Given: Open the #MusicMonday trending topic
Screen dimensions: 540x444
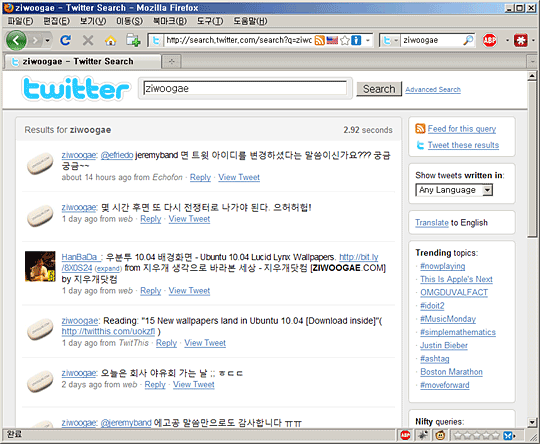Looking at the screenshot, I should tap(448, 319).
